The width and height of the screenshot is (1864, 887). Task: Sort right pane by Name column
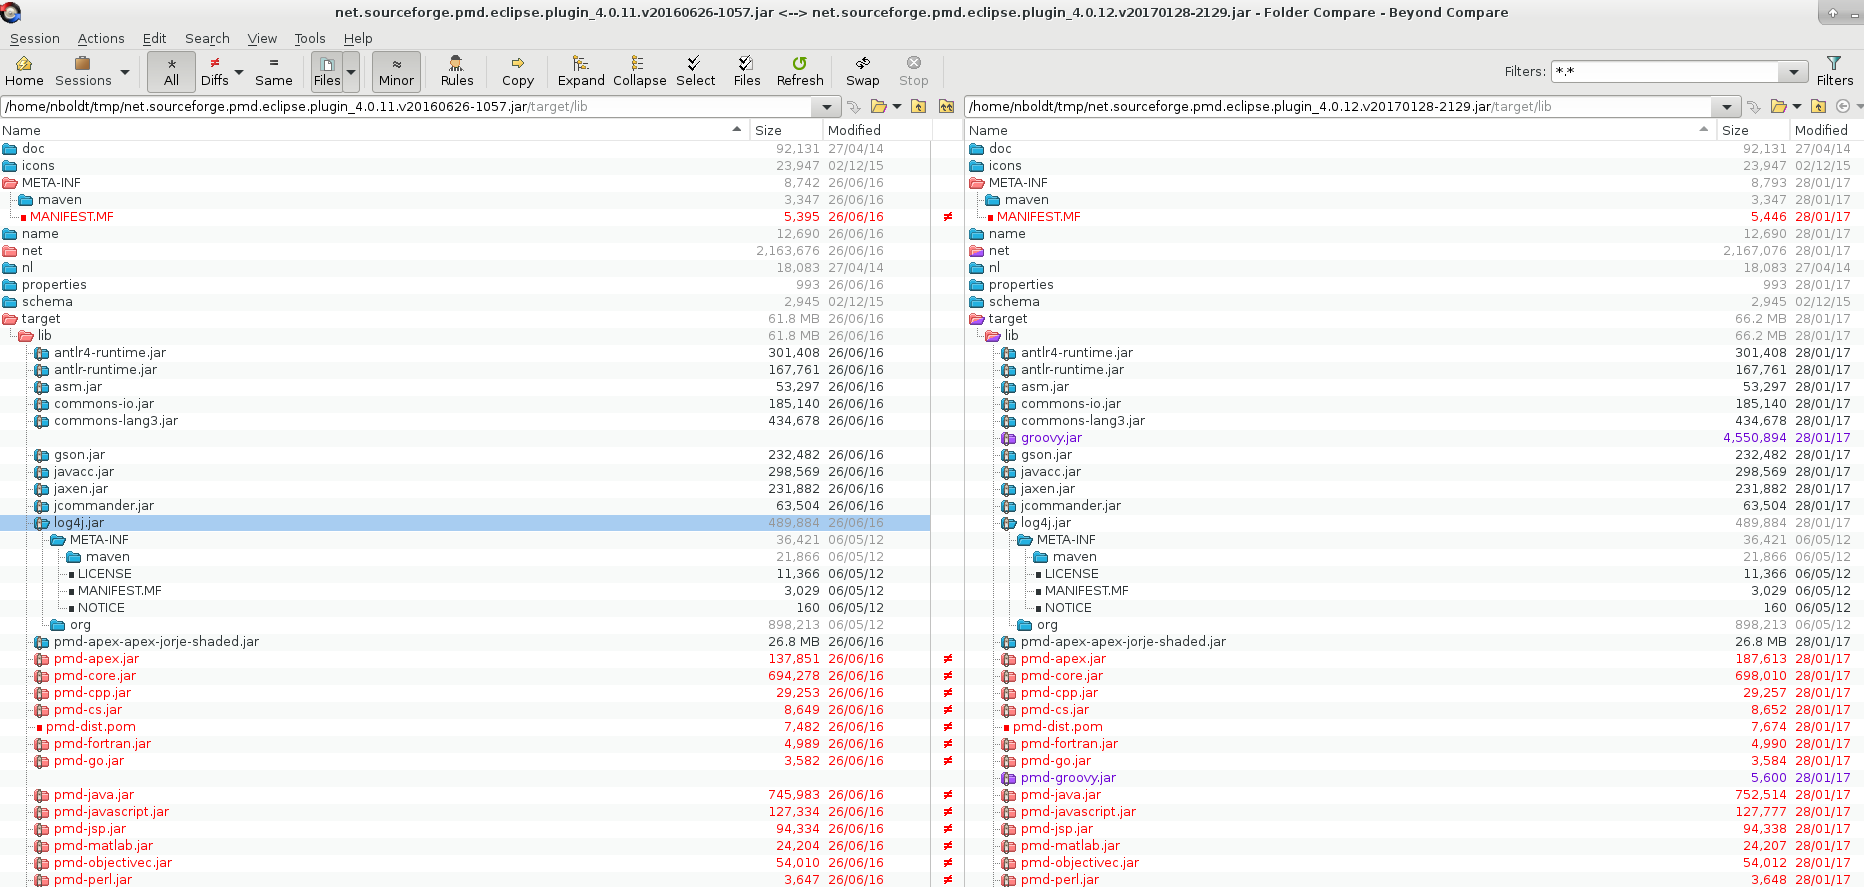1341,130
